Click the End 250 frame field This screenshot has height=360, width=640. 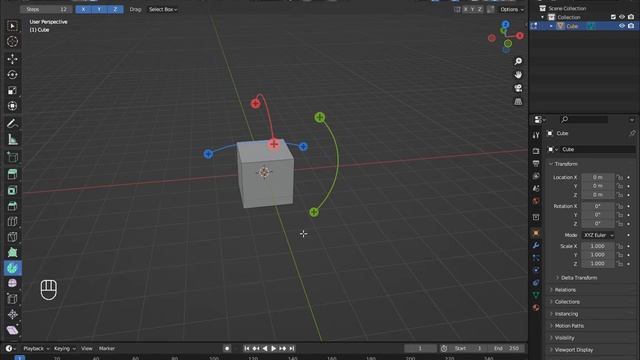pos(506,349)
